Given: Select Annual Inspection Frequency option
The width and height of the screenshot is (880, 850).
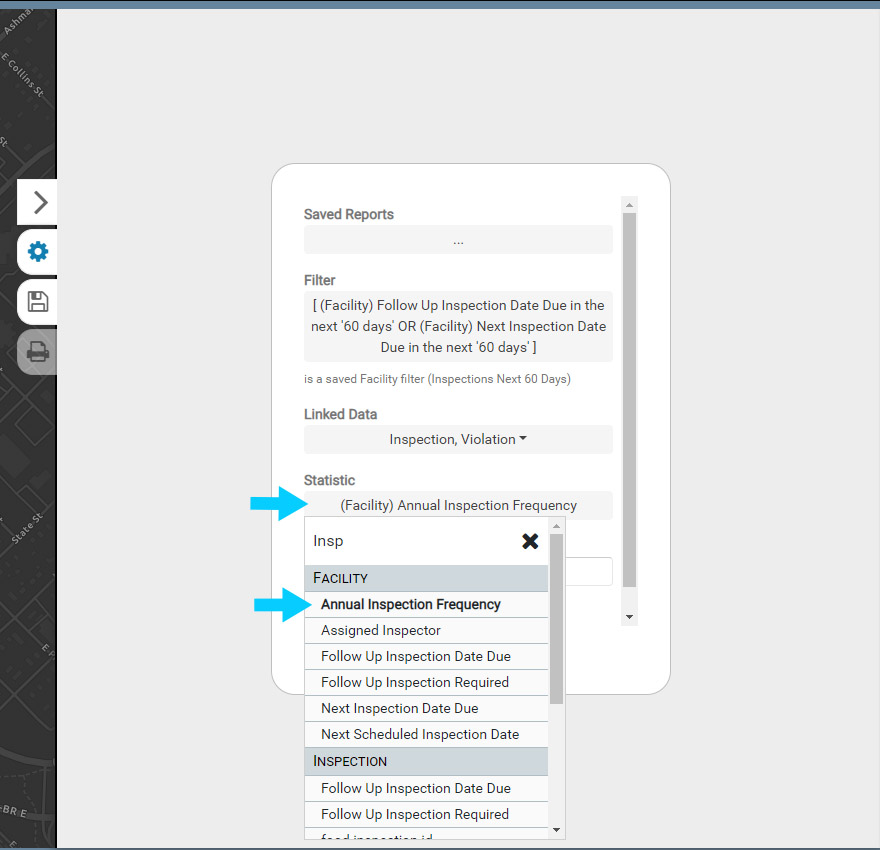Looking at the screenshot, I should click(x=411, y=605).
